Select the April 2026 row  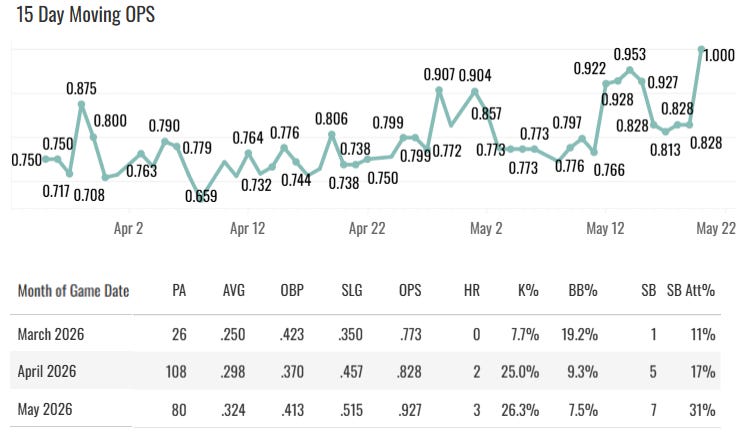[x=365, y=371]
